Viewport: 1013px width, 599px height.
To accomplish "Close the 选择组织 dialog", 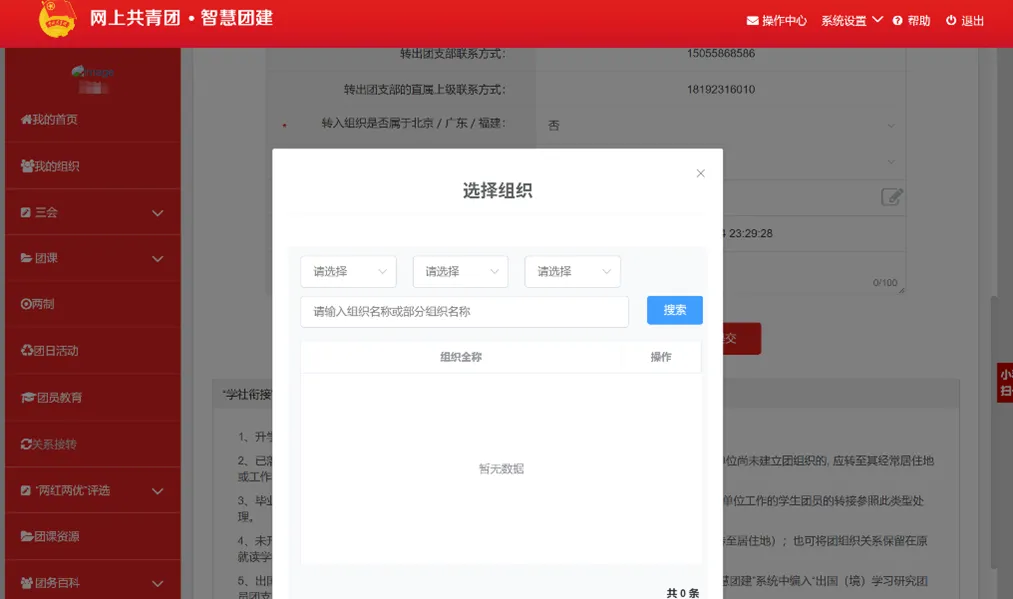I will click(x=700, y=173).
